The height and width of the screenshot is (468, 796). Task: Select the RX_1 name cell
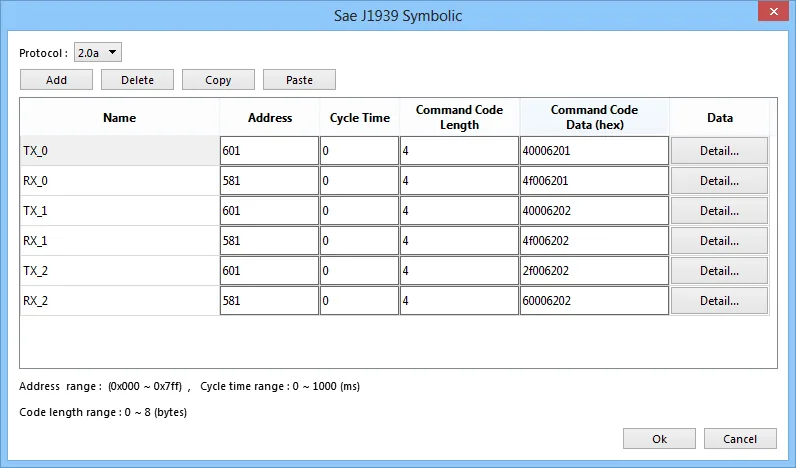tap(120, 241)
